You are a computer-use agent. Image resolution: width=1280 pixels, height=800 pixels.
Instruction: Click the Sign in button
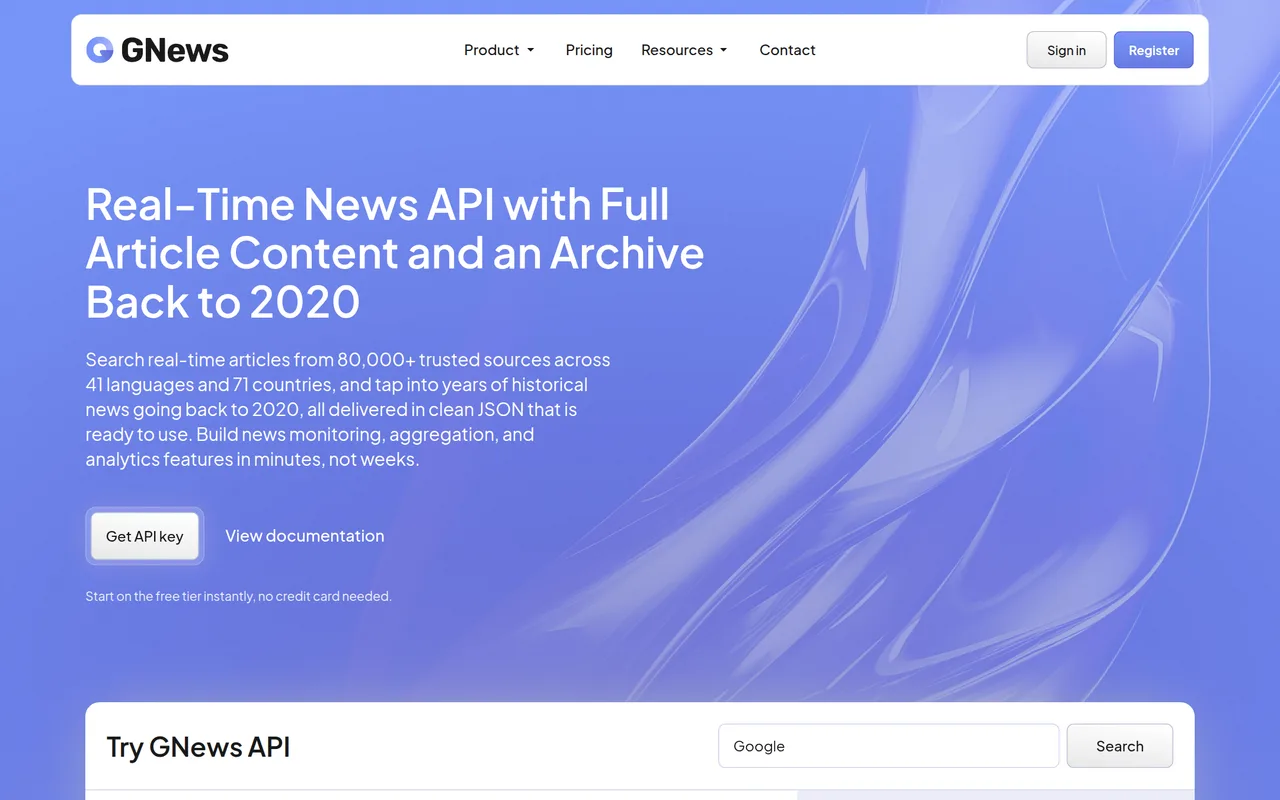(x=1066, y=50)
